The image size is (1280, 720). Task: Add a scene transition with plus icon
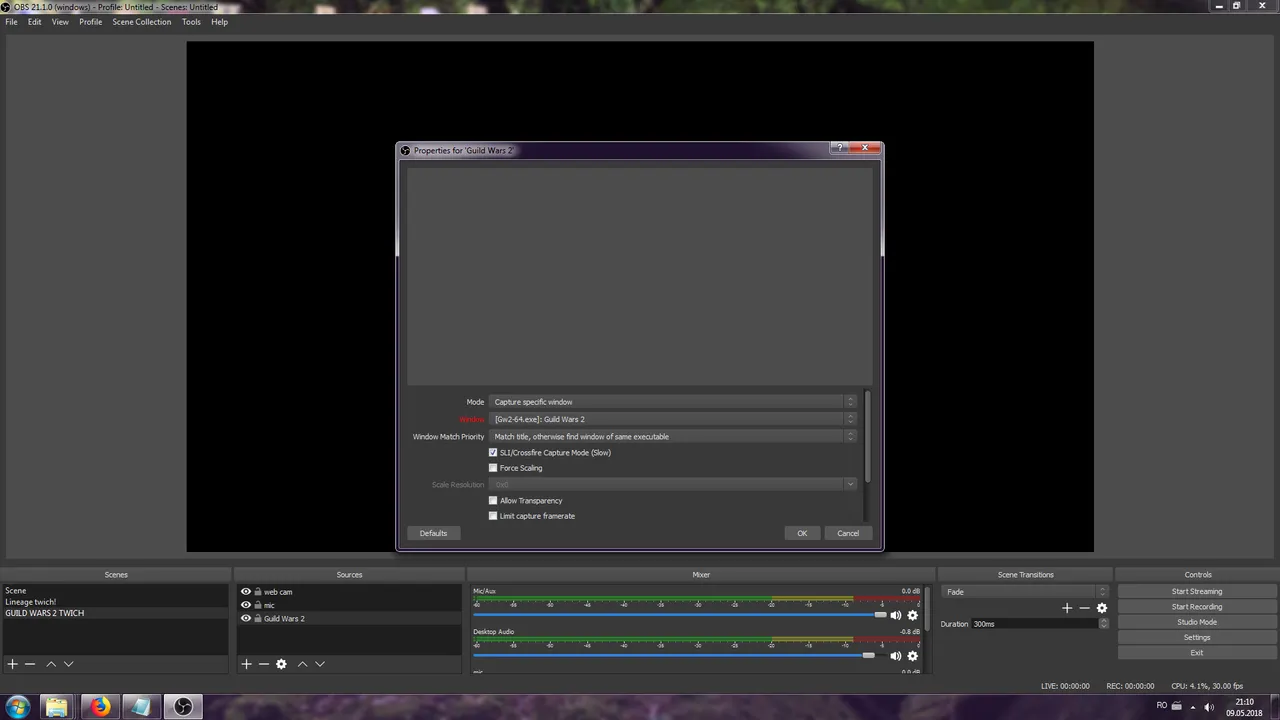(x=1067, y=608)
